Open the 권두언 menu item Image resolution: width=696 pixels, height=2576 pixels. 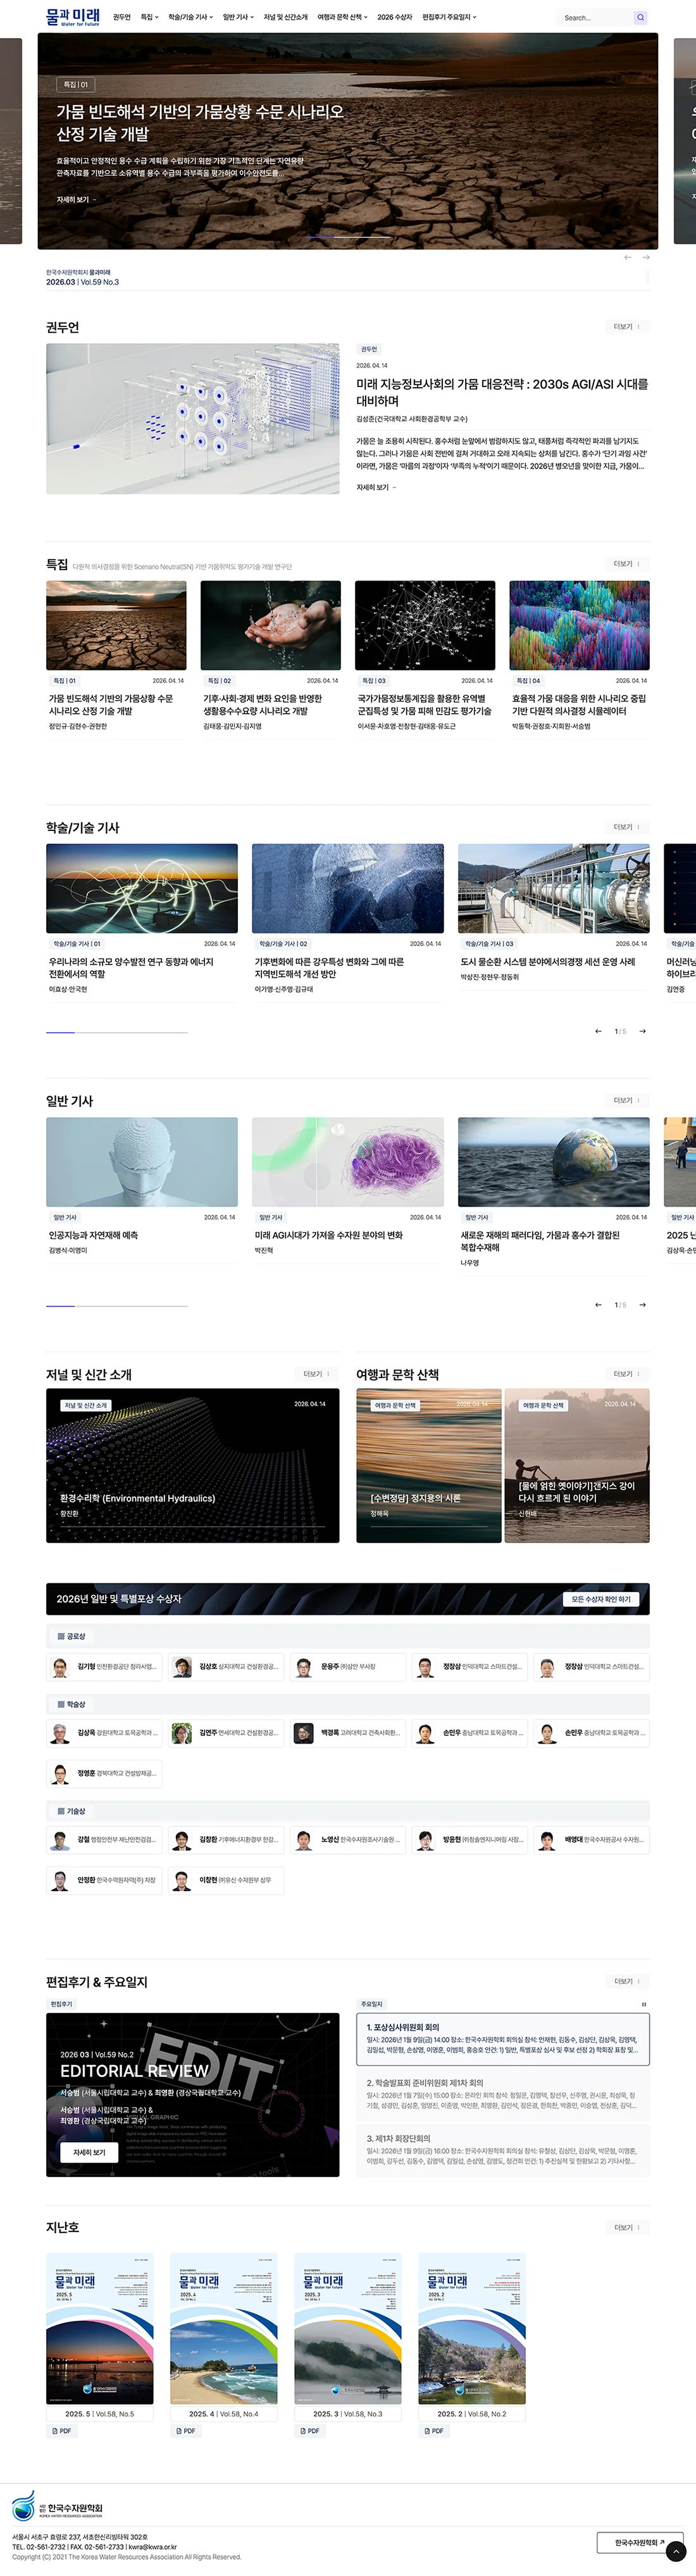122,17
